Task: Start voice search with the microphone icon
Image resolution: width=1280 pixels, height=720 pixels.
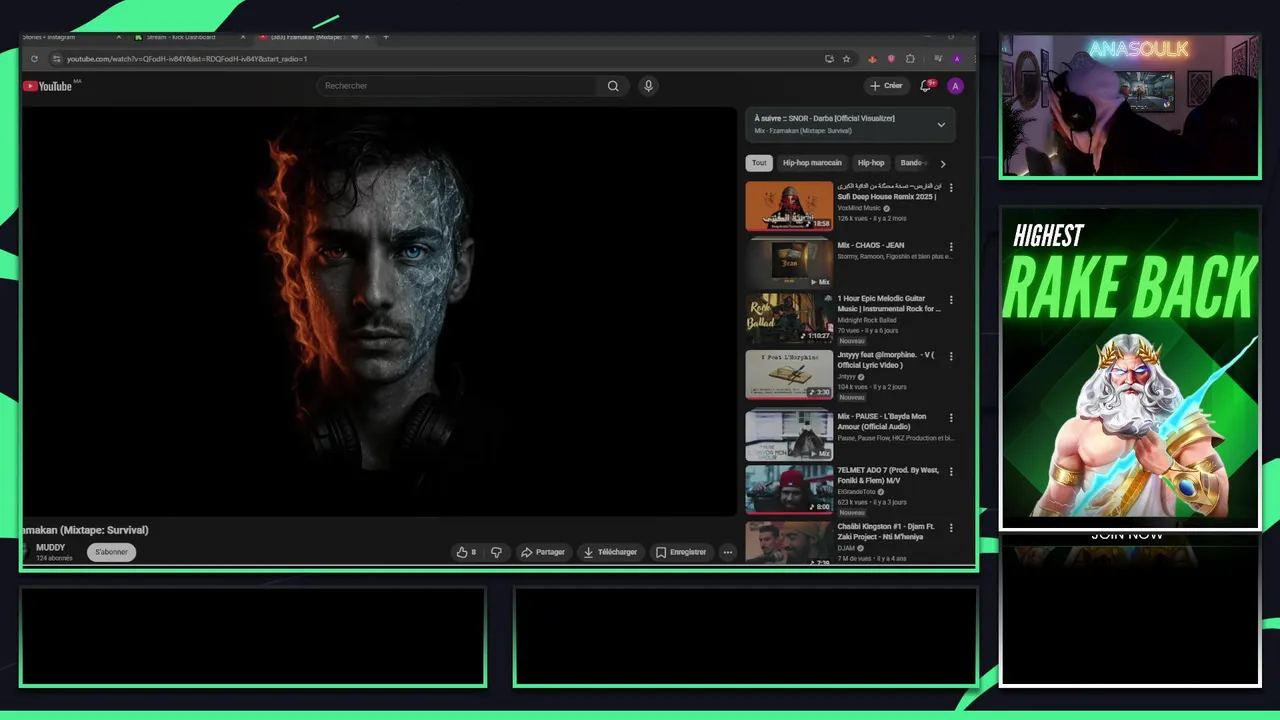Action: [648, 86]
